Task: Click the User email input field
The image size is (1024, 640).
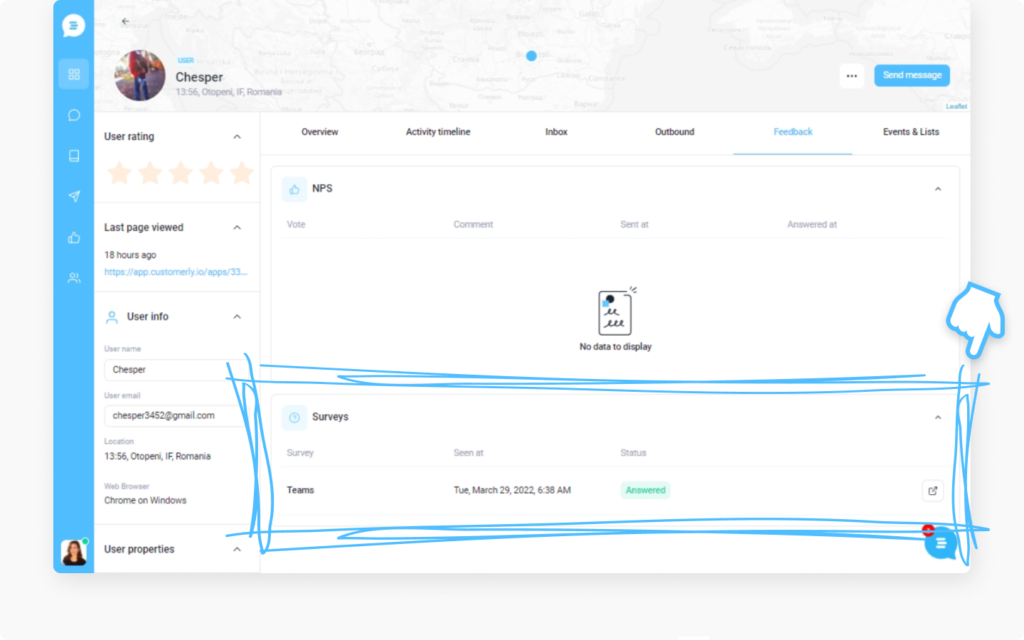Action: point(174,415)
